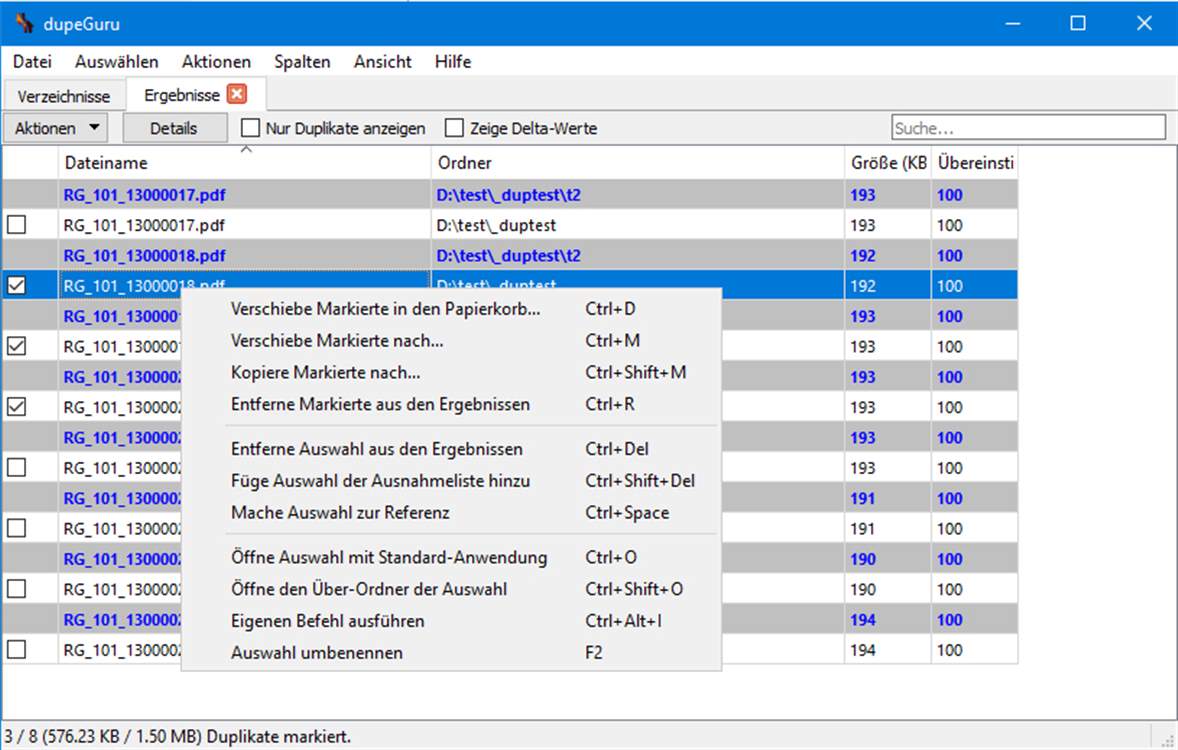
Task: Toggle the 'Zeige Delta-Werte' checkbox
Action: (454, 129)
